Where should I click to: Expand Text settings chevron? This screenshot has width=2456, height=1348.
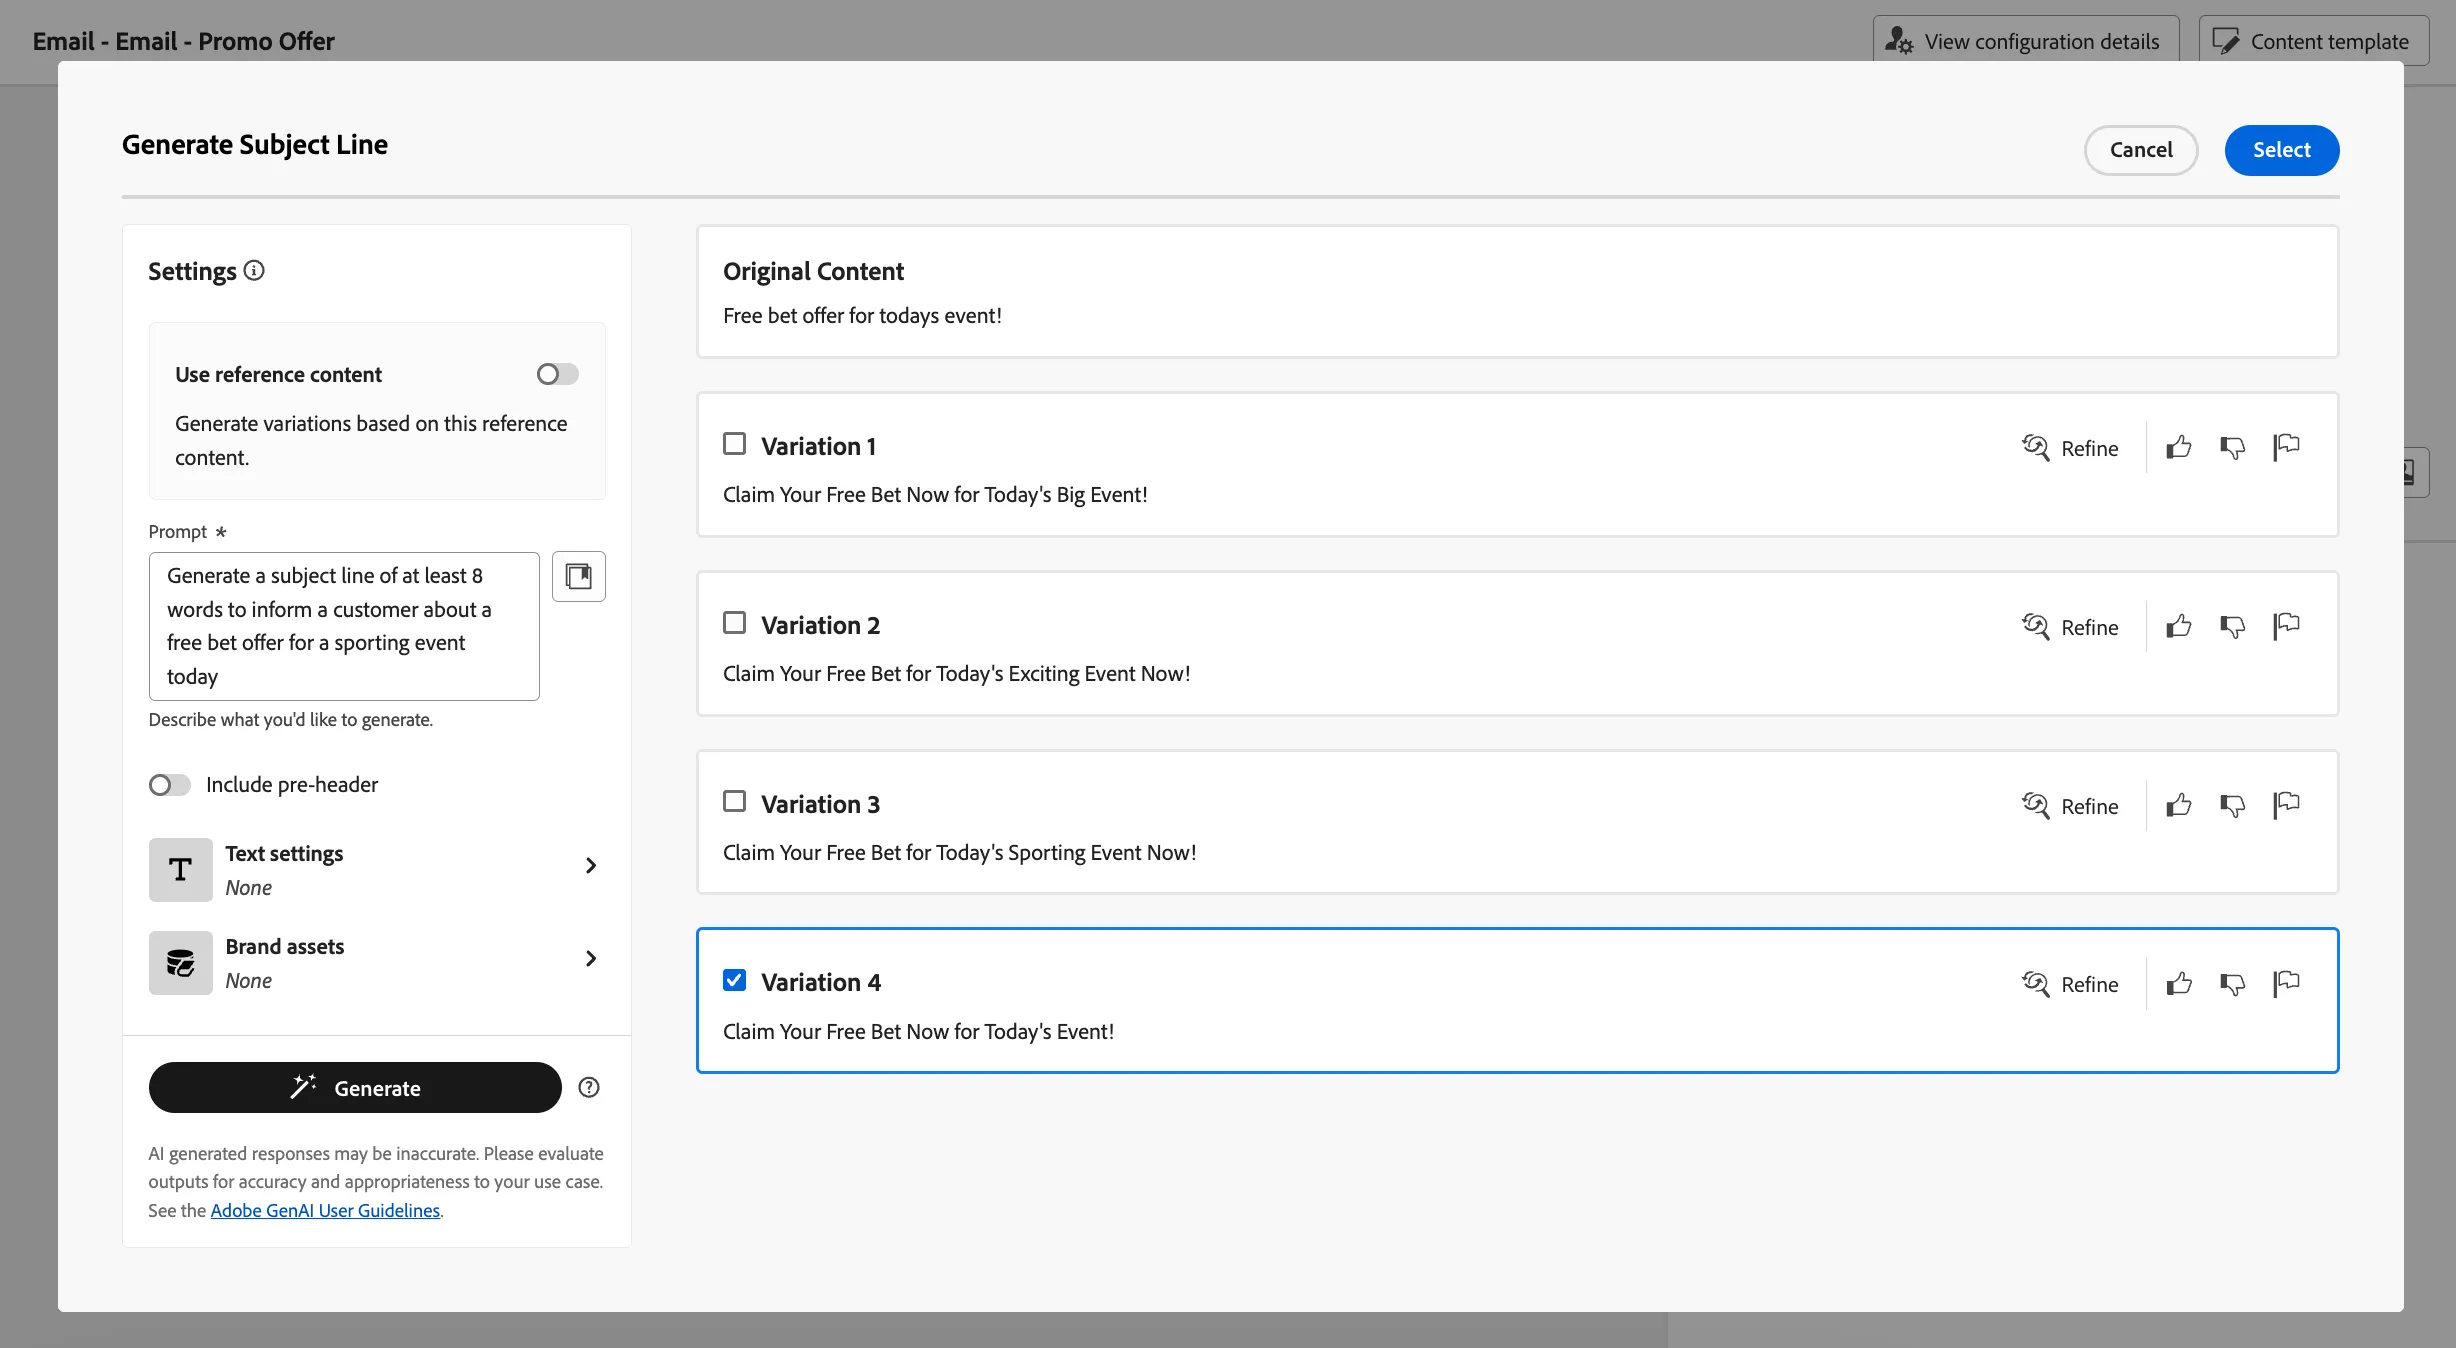591,866
